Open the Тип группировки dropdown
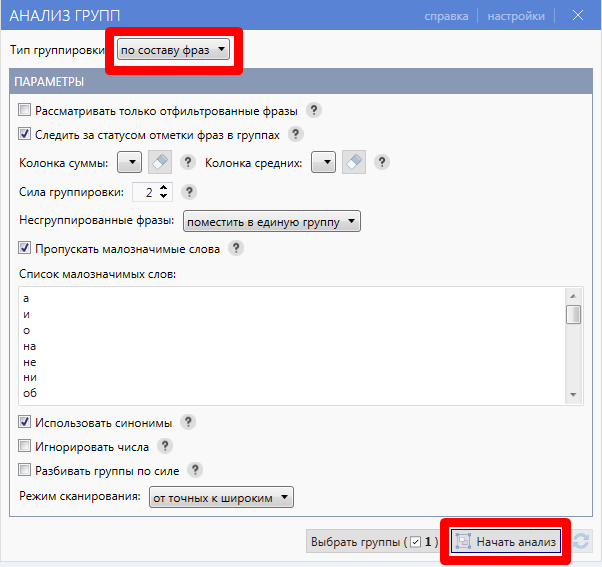 173,50
